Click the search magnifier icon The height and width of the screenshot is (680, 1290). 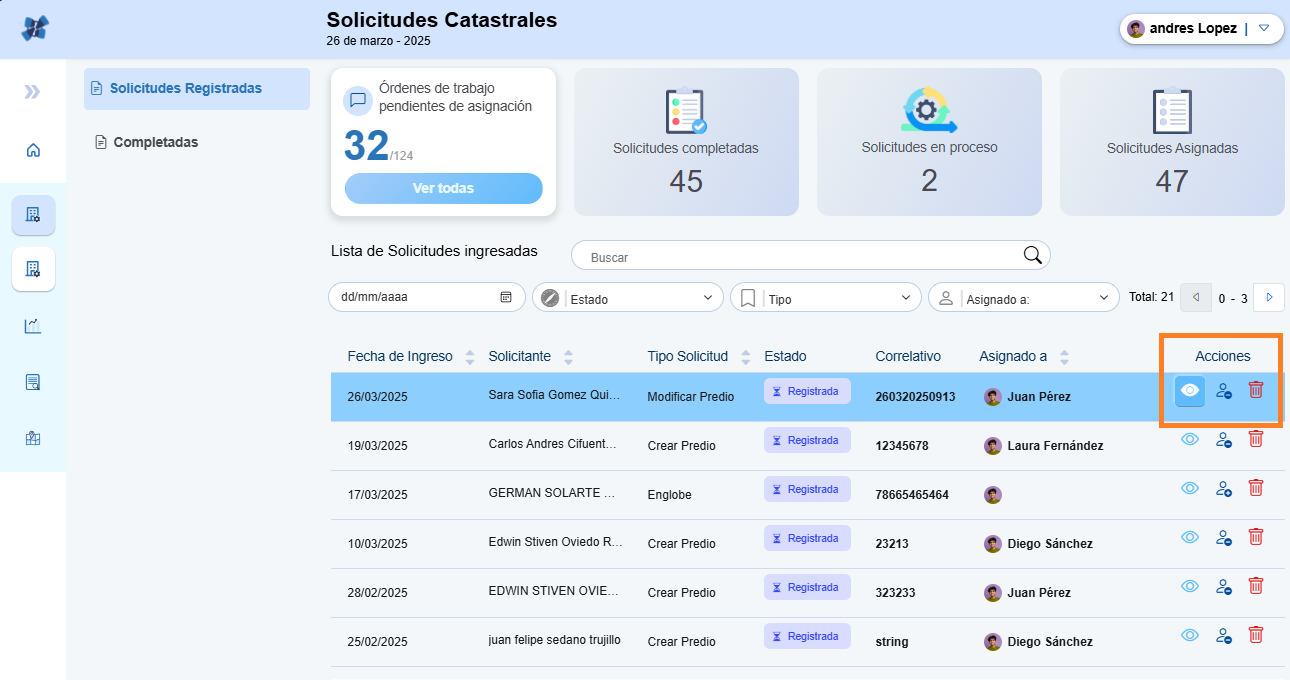pyautogui.click(x=1033, y=255)
